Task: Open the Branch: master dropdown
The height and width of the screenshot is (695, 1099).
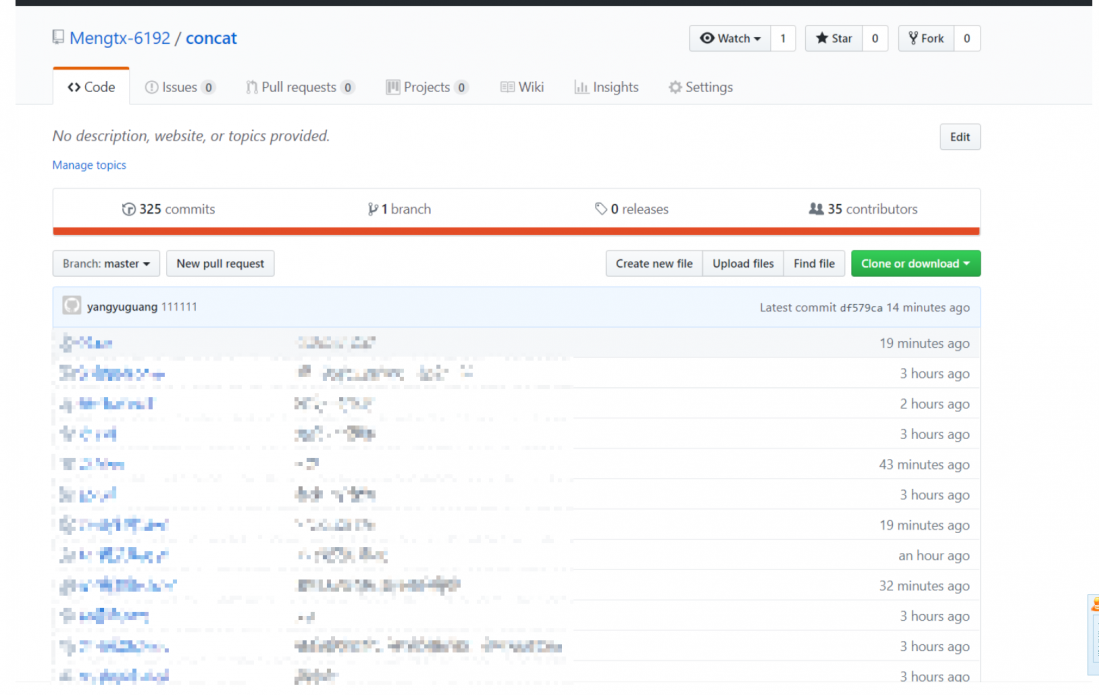Action: (x=106, y=263)
